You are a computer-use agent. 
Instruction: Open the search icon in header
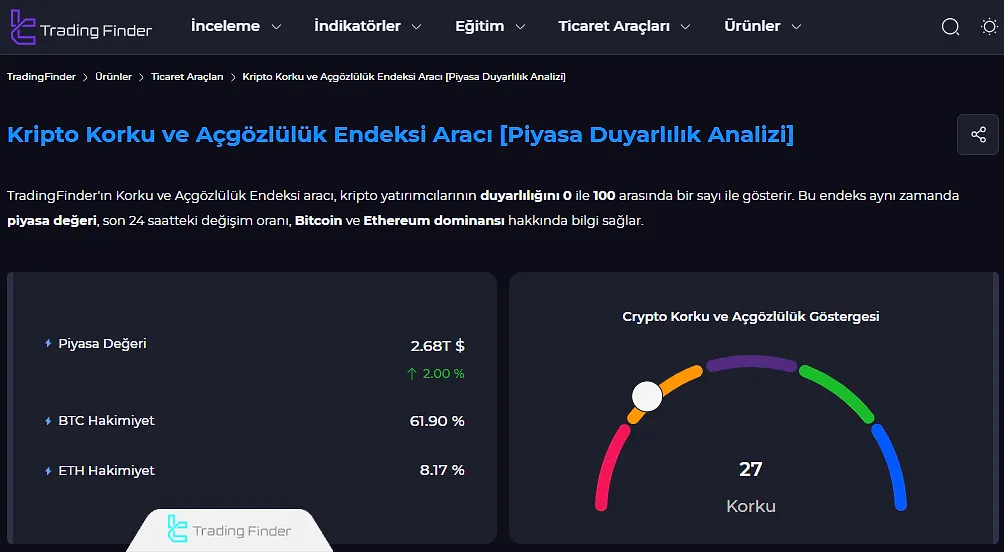point(950,26)
